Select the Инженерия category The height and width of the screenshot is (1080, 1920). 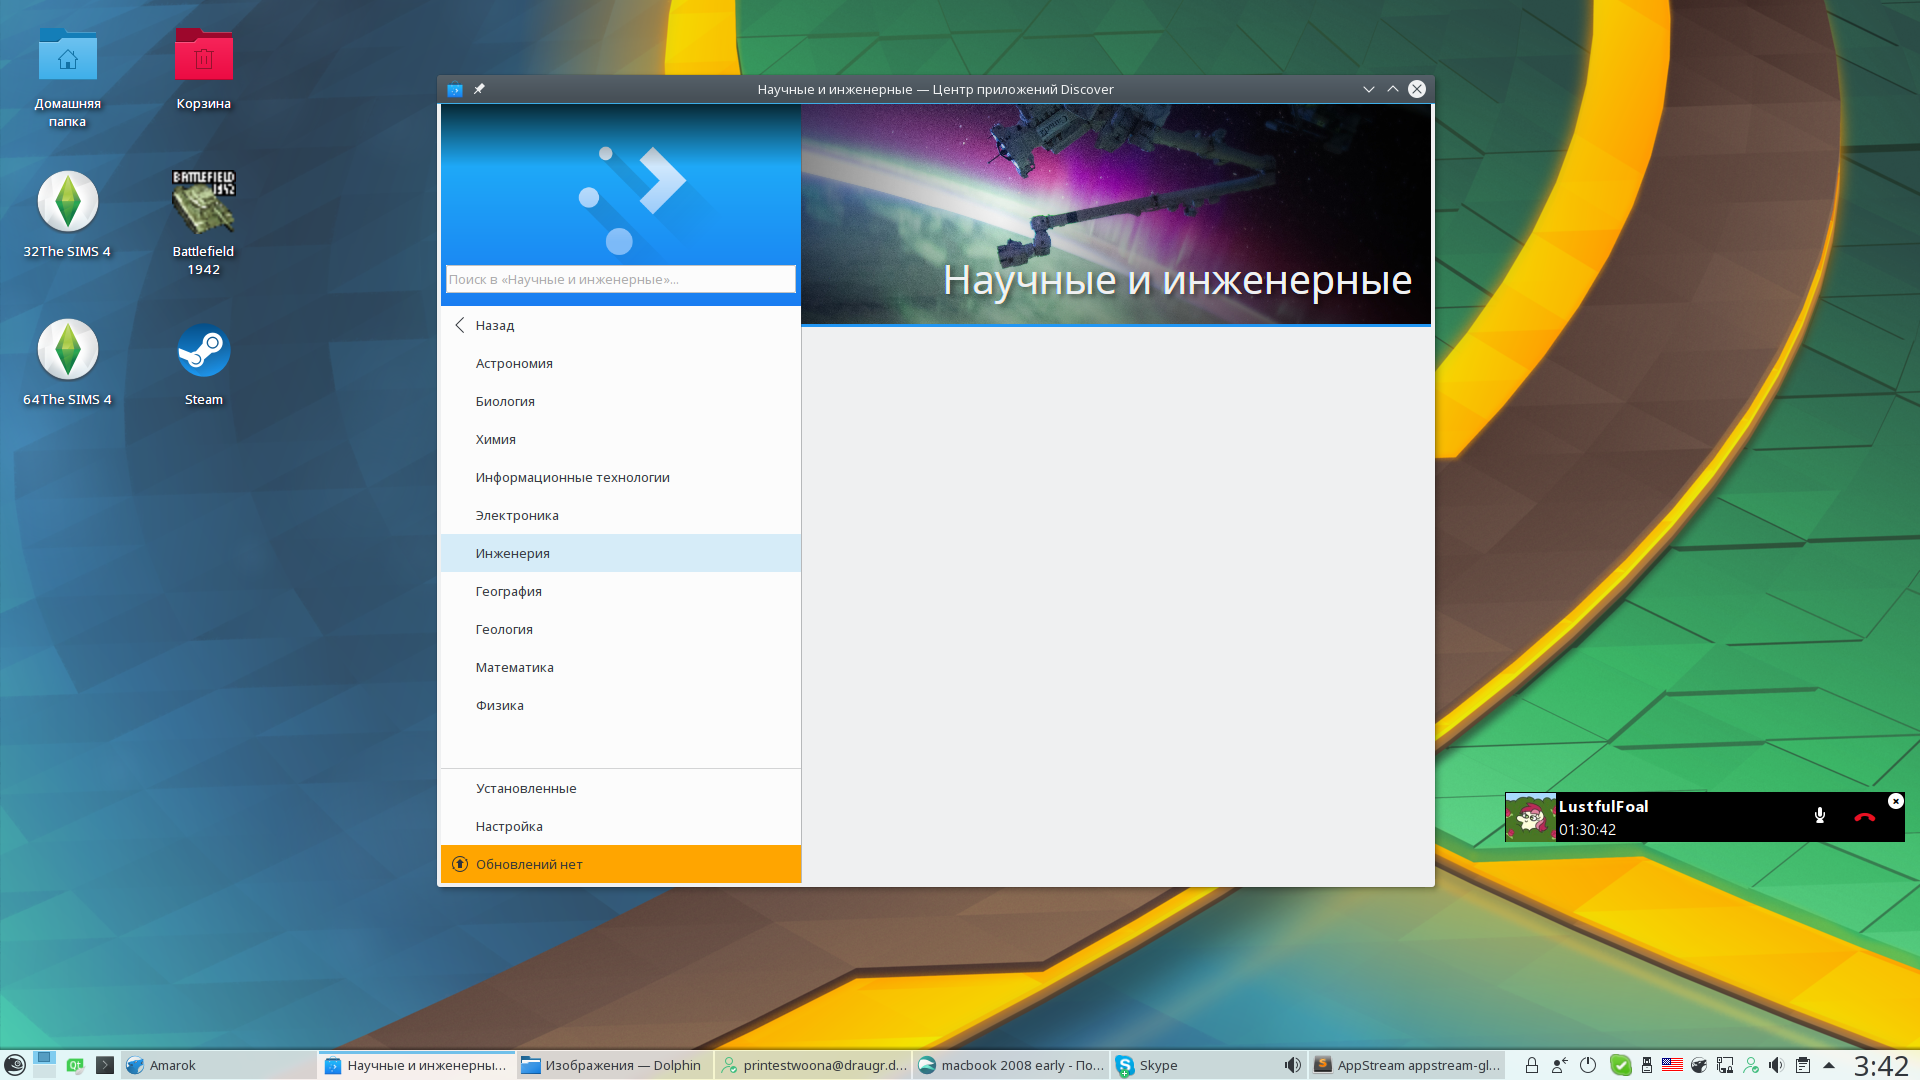[x=620, y=553]
